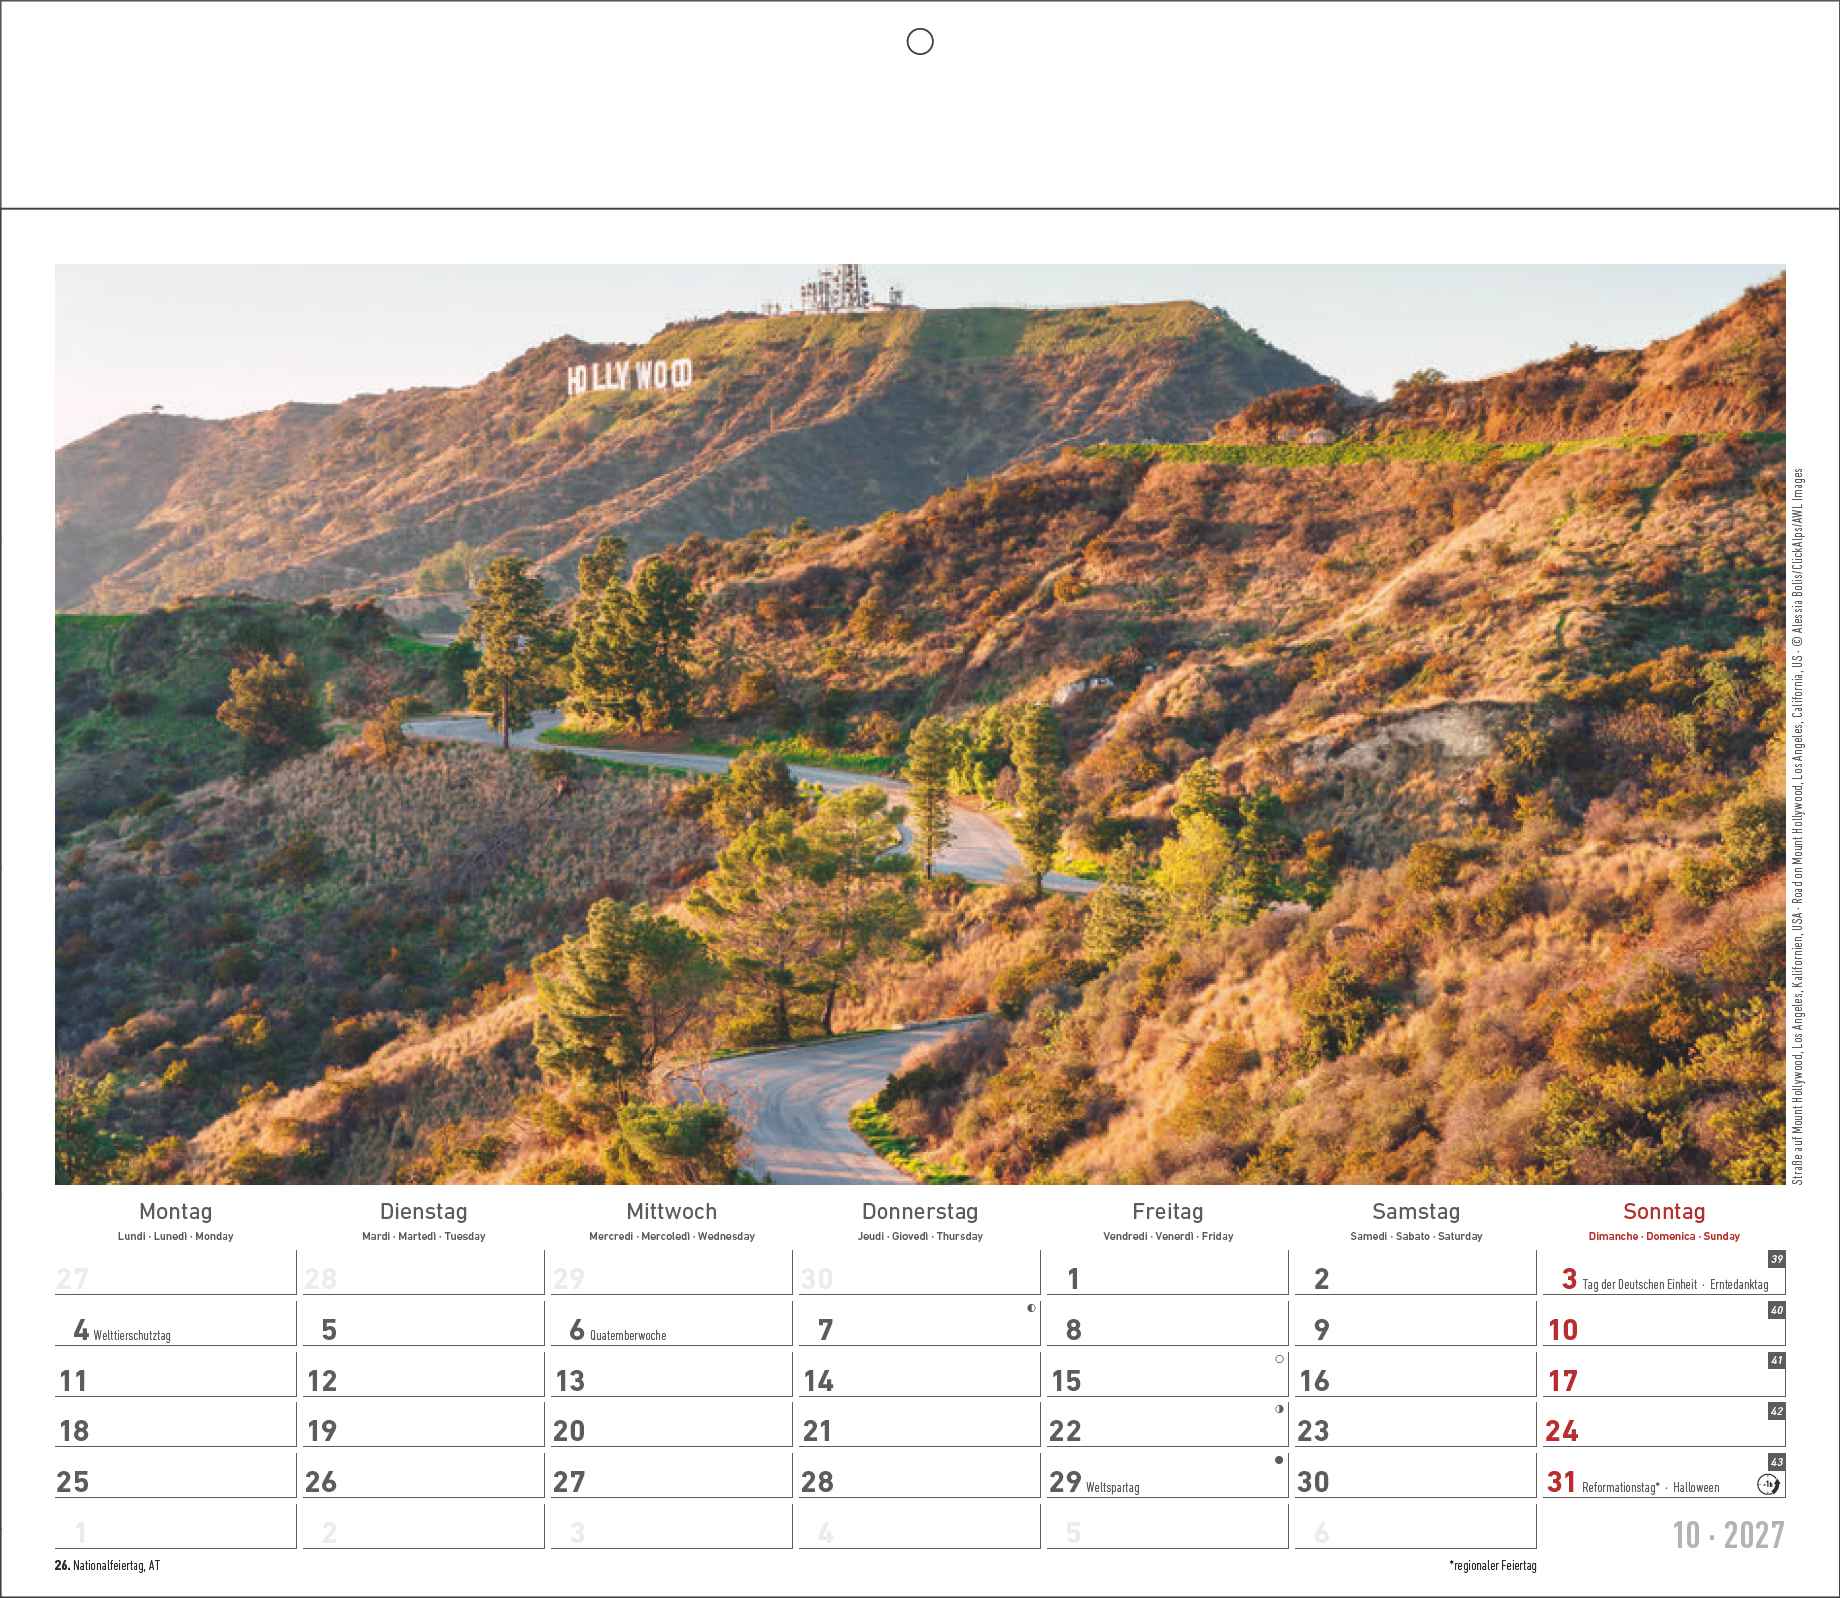Click the Mittwoch column header
The height and width of the screenshot is (1598, 1840).
[672, 1212]
